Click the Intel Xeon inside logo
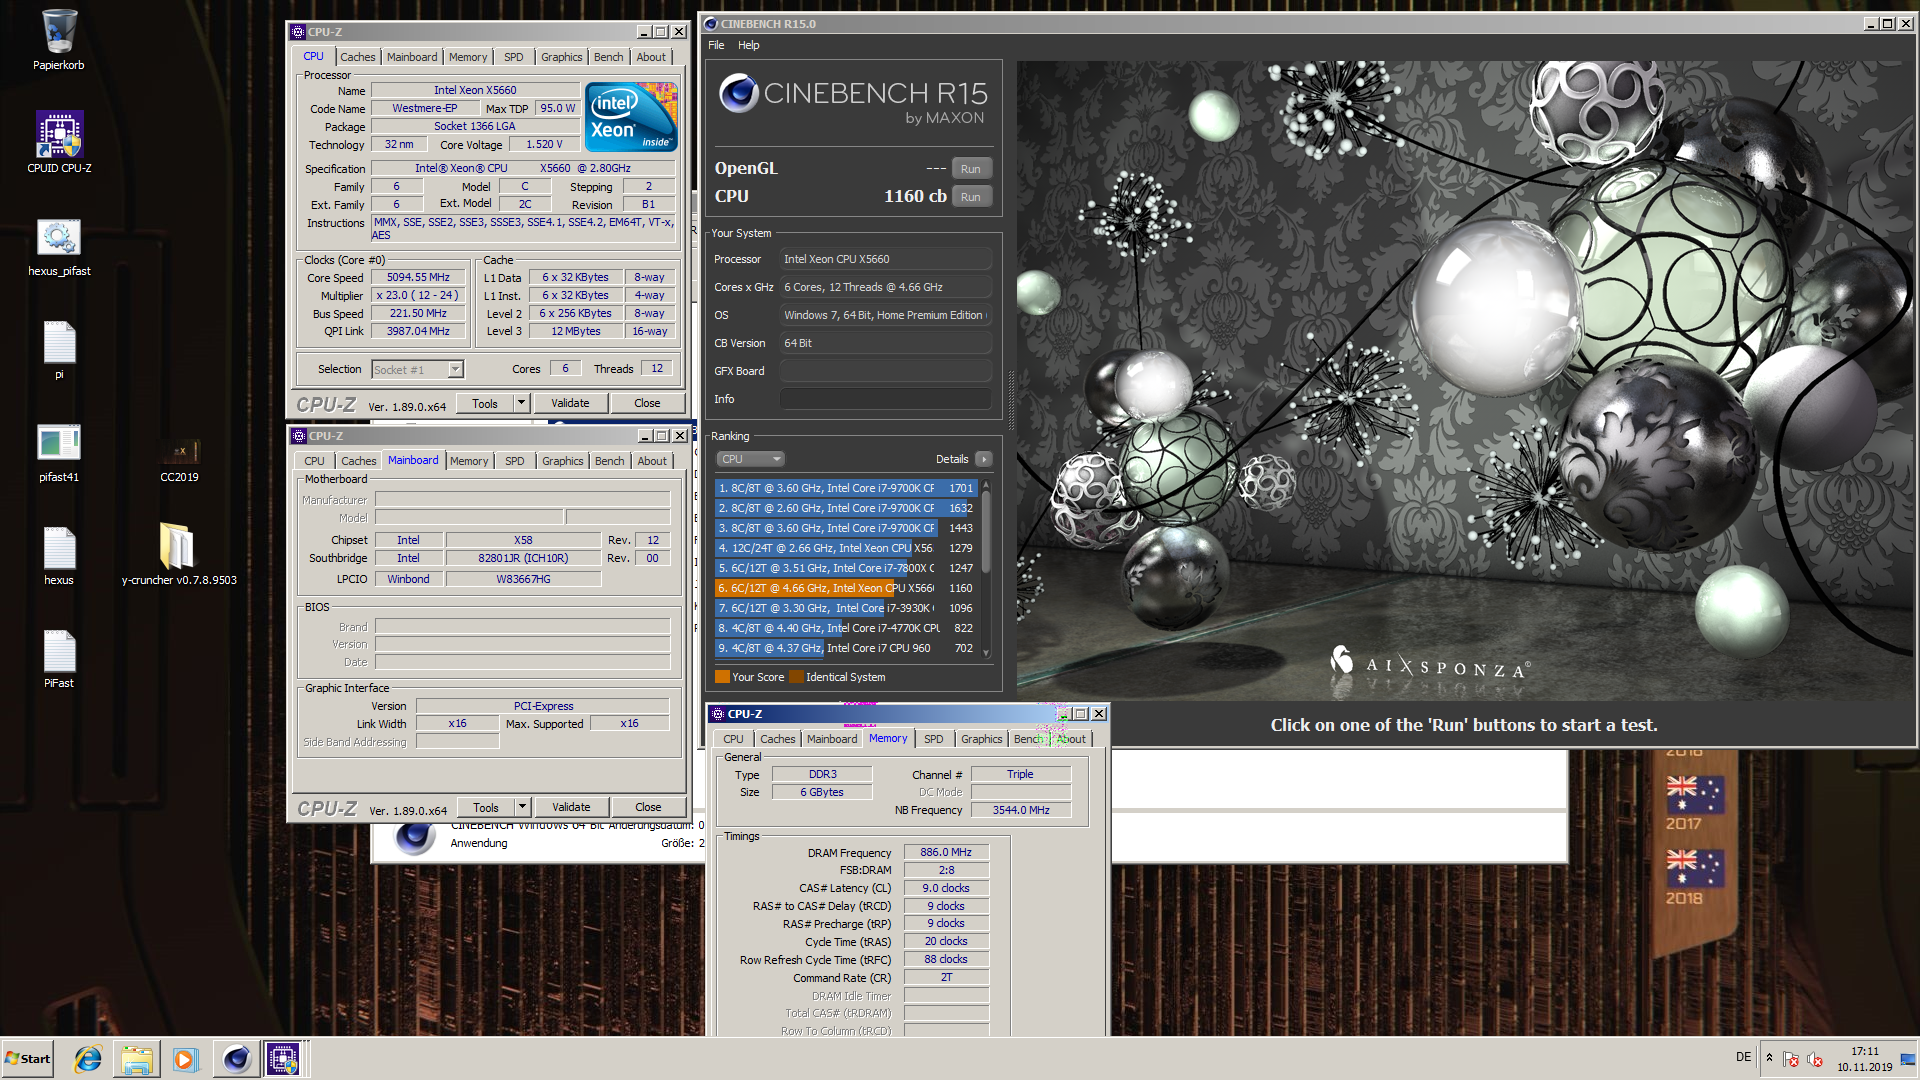Image resolution: width=1920 pixels, height=1080 pixels. coord(631,117)
